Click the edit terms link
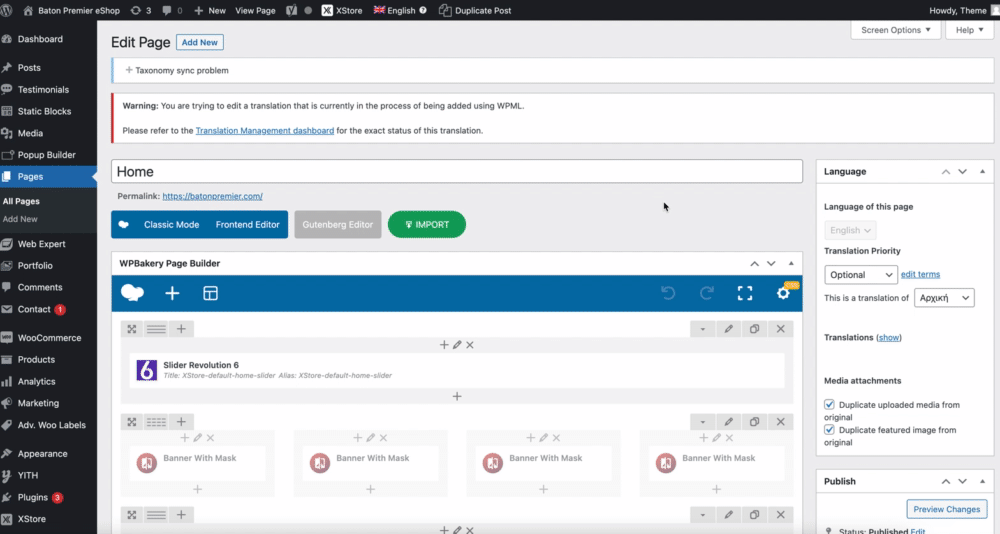Viewport: 1000px width, 534px height. (x=920, y=274)
